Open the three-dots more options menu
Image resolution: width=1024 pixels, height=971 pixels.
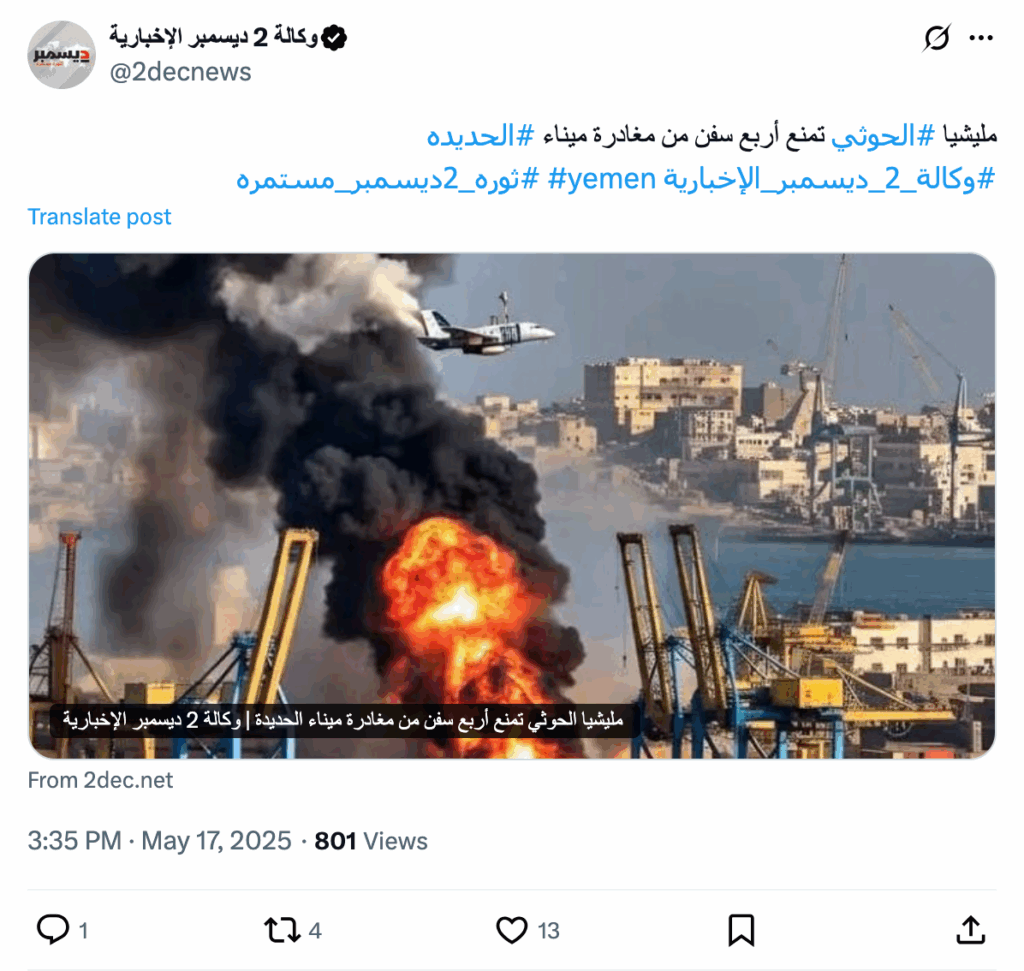point(981,38)
